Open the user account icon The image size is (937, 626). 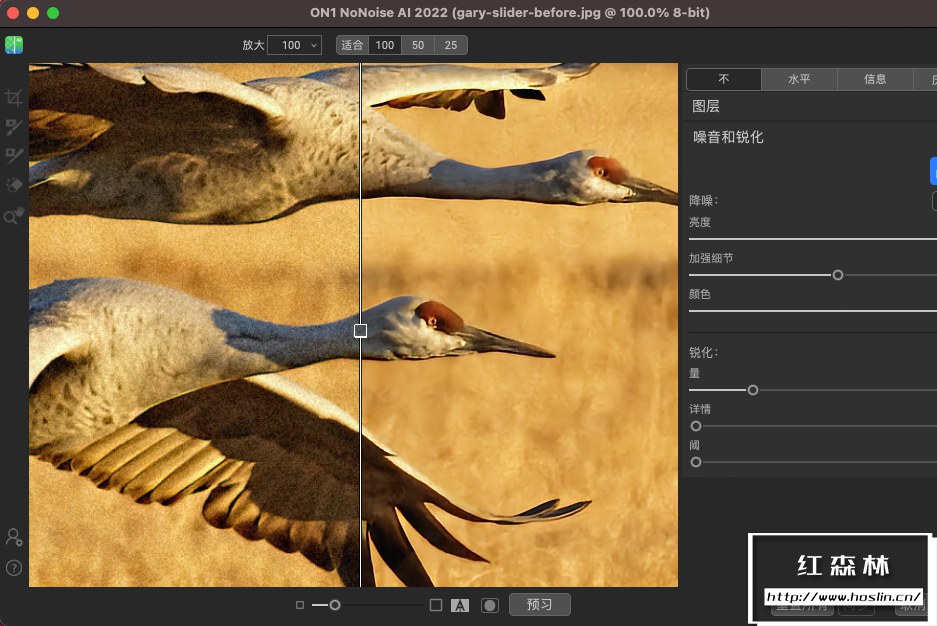tap(14, 538)
